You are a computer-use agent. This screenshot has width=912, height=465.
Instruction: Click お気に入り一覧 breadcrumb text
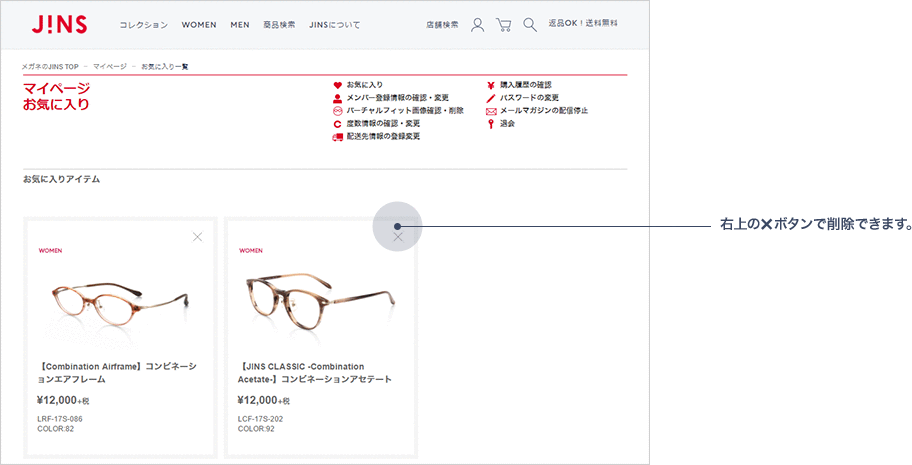[165, 67]
